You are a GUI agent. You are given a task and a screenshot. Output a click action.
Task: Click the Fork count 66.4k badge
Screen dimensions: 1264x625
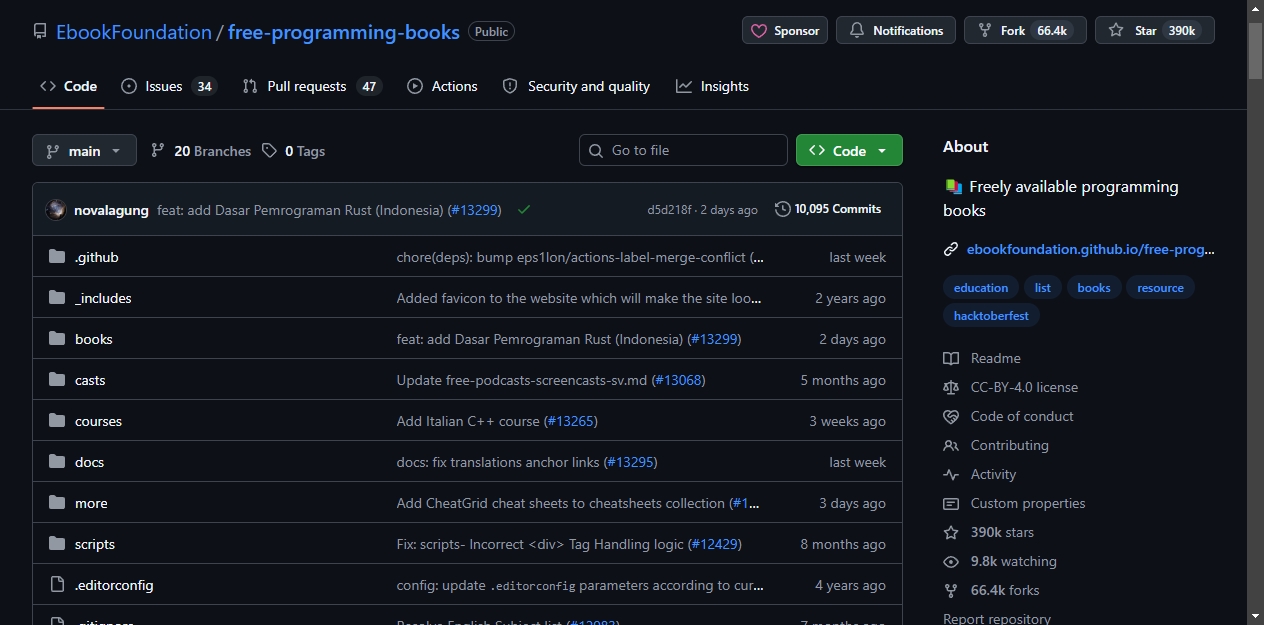[1052, 31]
